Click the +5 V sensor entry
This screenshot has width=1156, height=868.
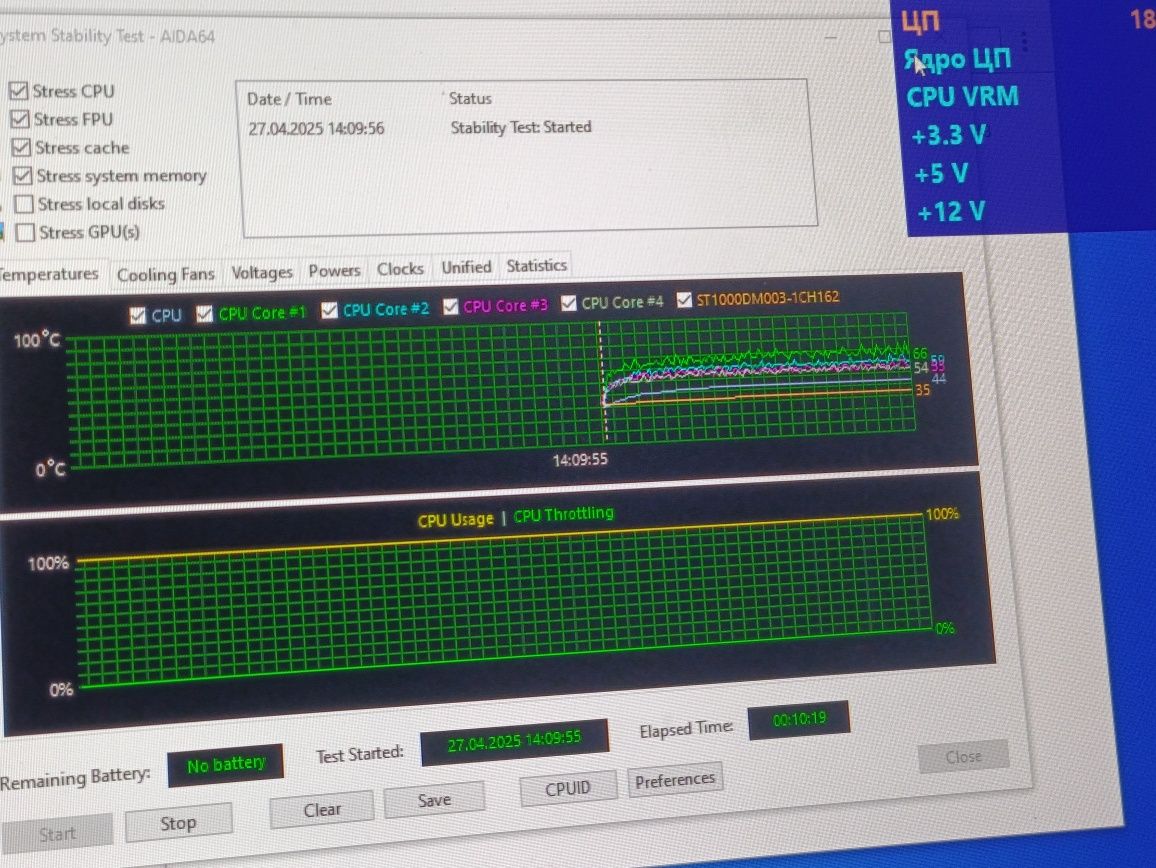[941, 174]
